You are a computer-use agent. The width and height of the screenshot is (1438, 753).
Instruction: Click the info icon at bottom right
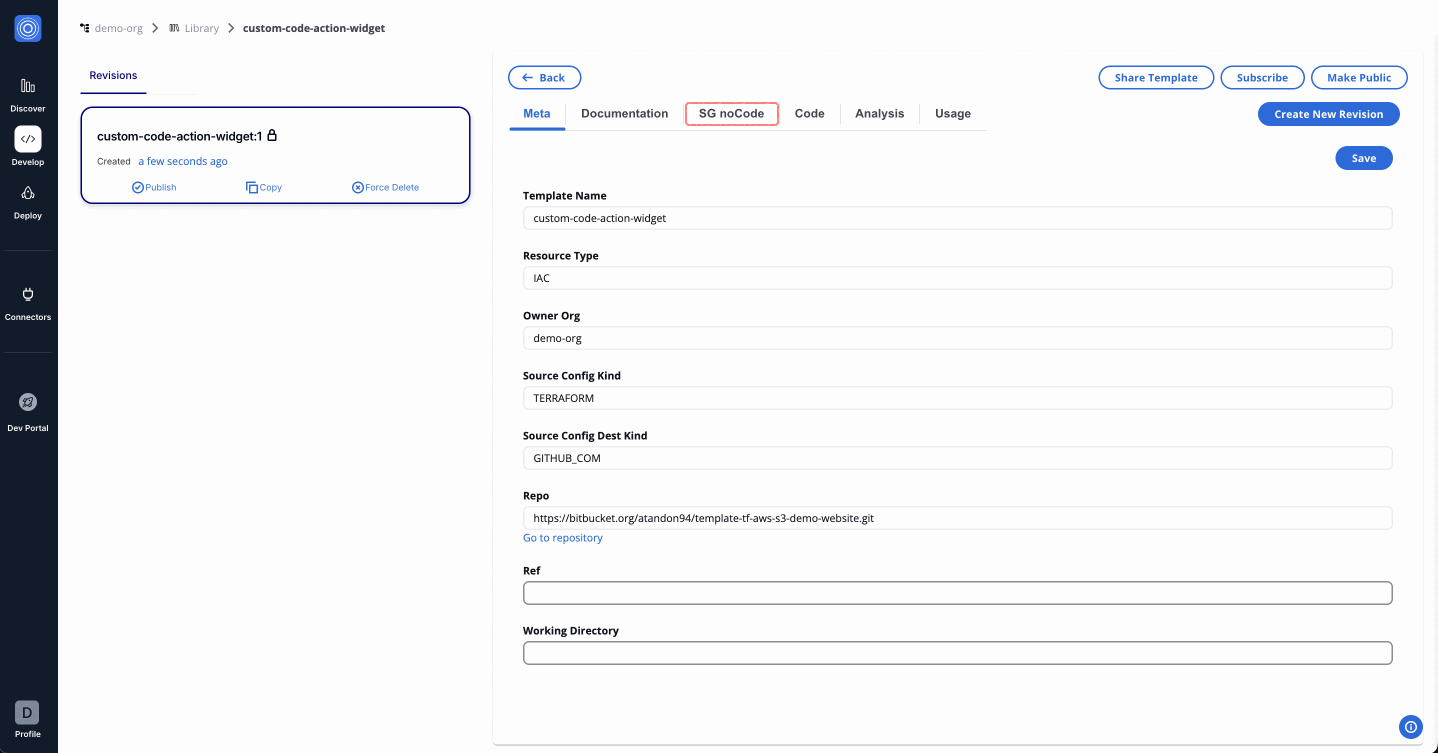point(1411,727)
